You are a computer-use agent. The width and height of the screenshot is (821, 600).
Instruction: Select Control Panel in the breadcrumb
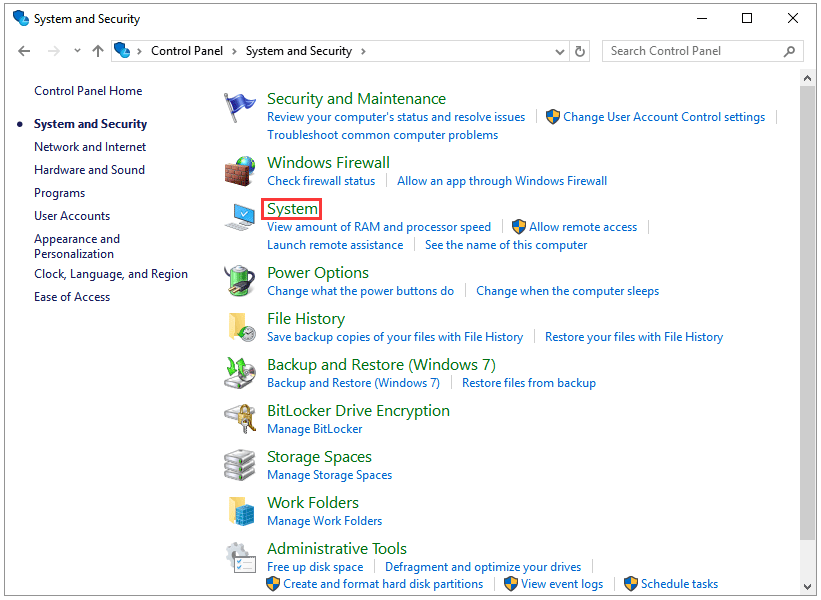coord(187,51)
